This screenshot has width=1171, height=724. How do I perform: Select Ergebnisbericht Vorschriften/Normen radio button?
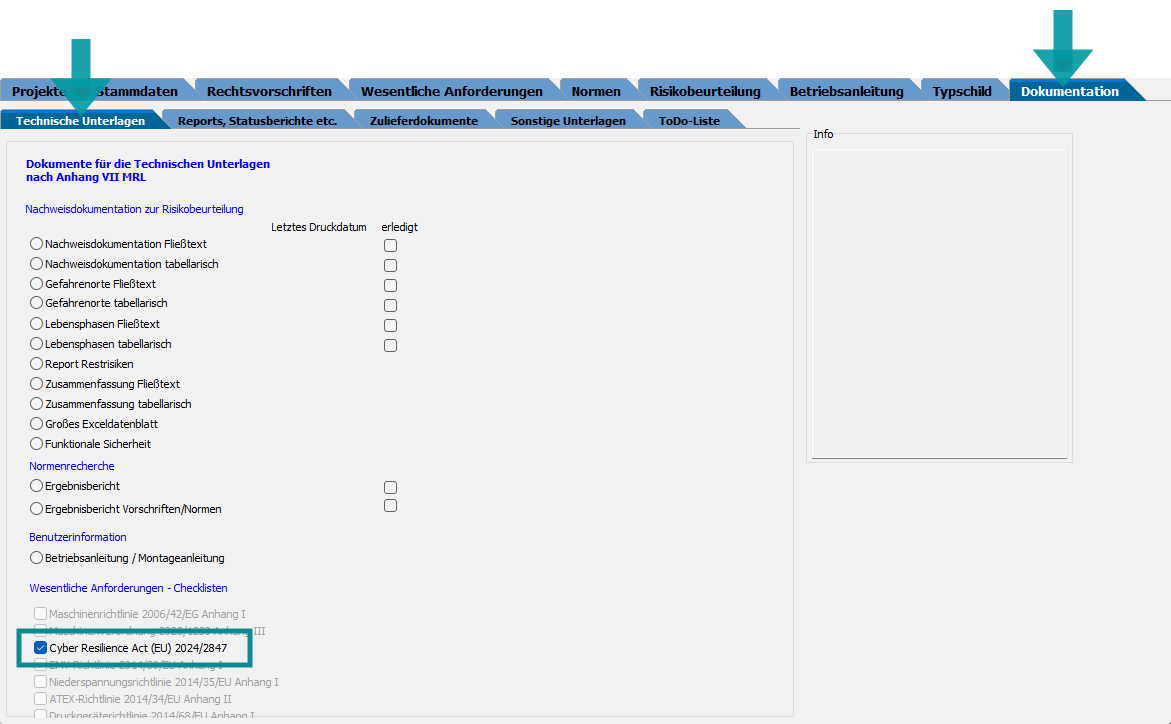point(37,509)
